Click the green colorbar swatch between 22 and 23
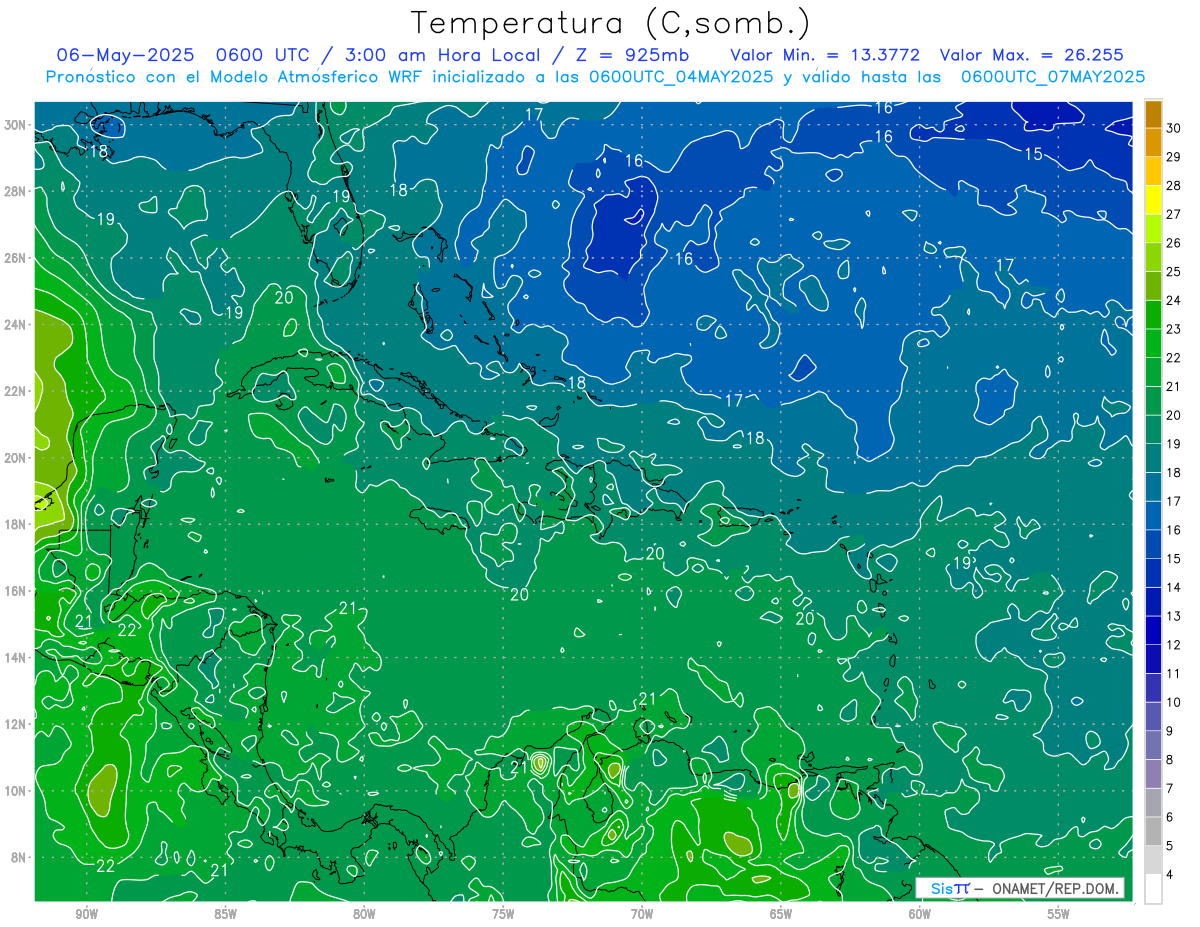1200x927 pixels. pyautogui.click(x=1153, y=343)
